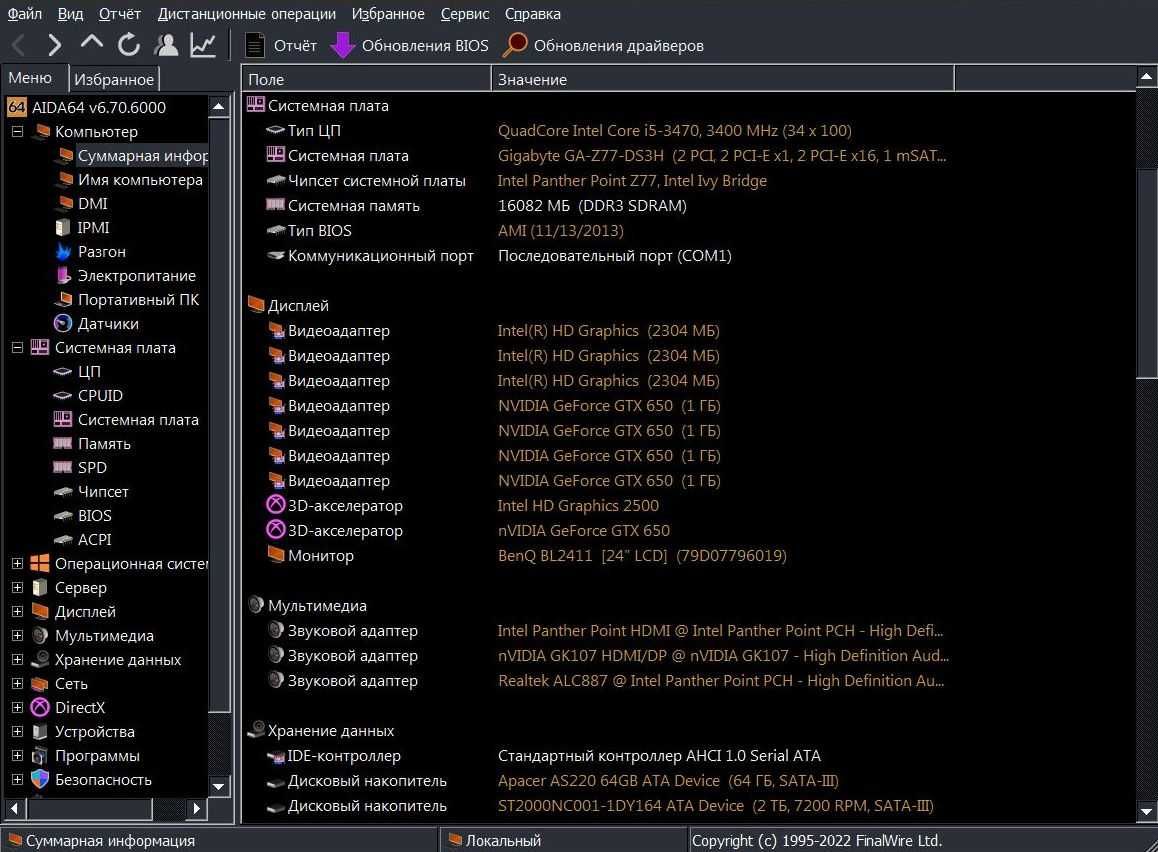Open remote user manager person icon
Screen dimensions: 1158x852
pos(166,46)
